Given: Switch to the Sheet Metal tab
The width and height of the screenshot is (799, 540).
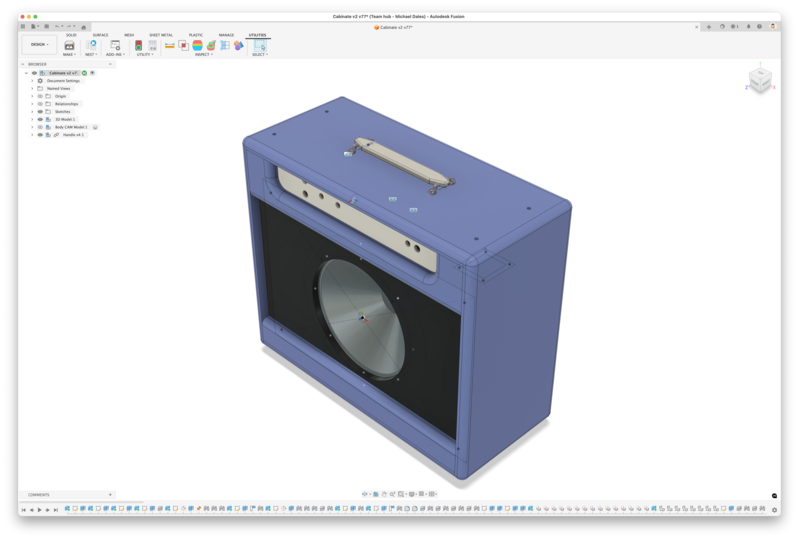Looking at the screenshot, I should (x=161, y=35).
